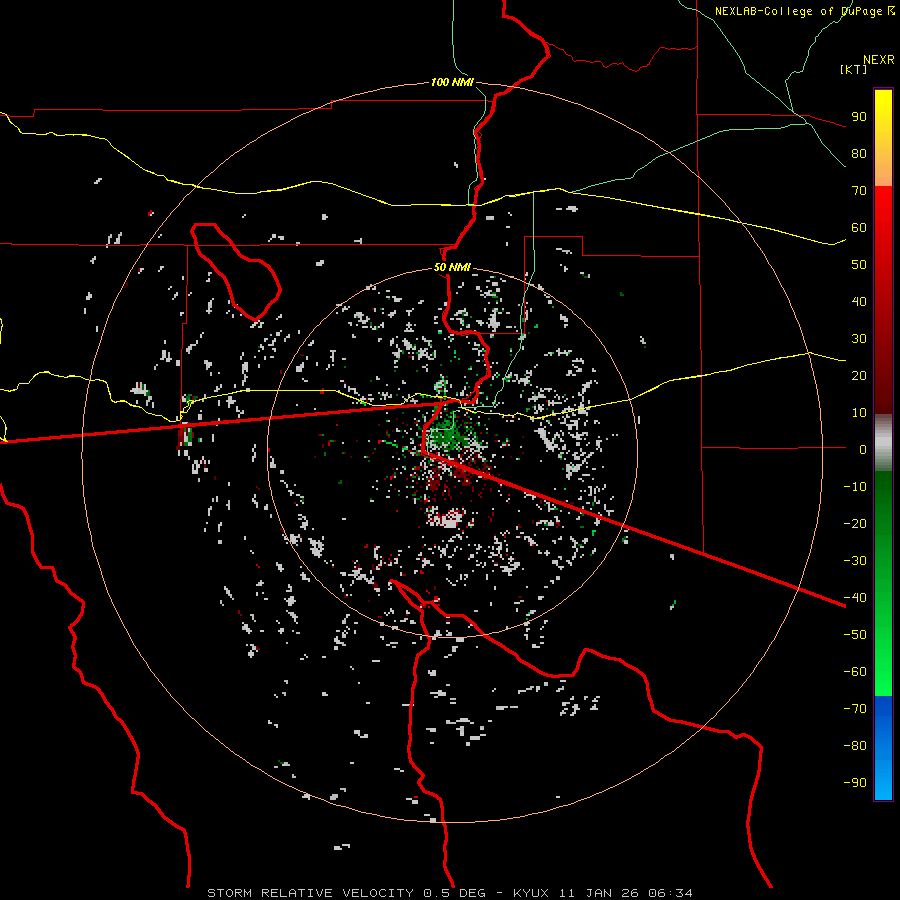Click the -70 knot scale value
The height and width of the screenshot is (900, 900).
point(855,709)
